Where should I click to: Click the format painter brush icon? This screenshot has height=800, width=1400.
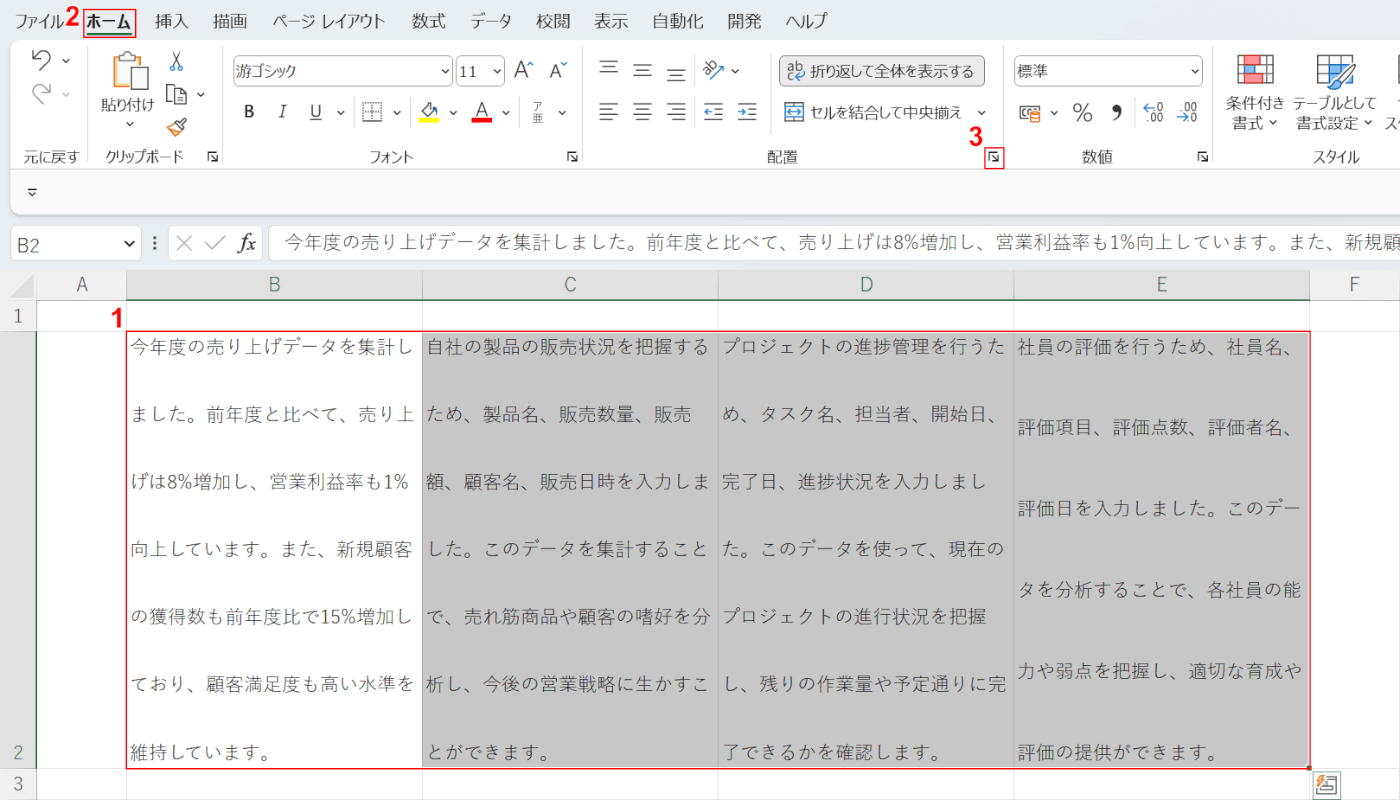[x=177, y=126]
